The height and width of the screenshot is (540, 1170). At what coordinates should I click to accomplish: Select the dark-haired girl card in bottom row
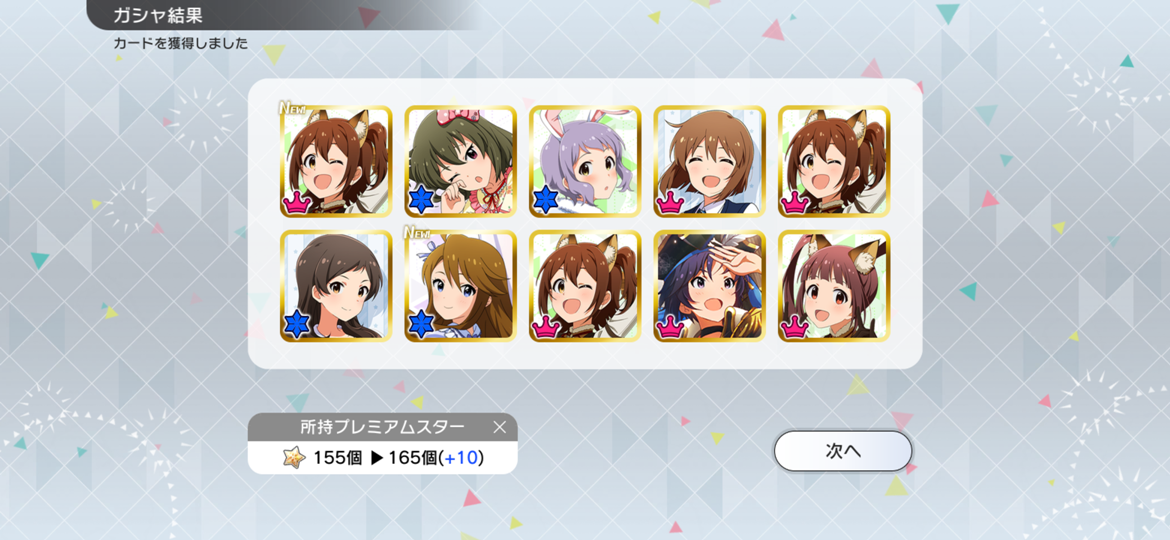[x=336, y=286]
